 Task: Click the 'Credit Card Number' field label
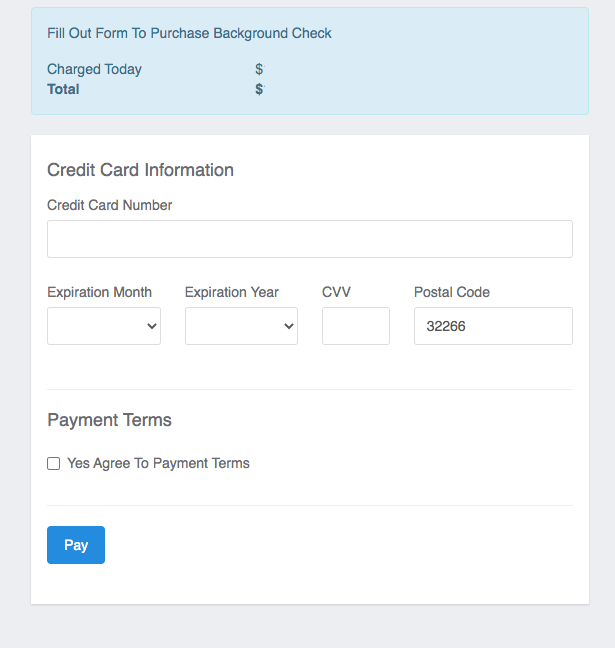(109, 205)
